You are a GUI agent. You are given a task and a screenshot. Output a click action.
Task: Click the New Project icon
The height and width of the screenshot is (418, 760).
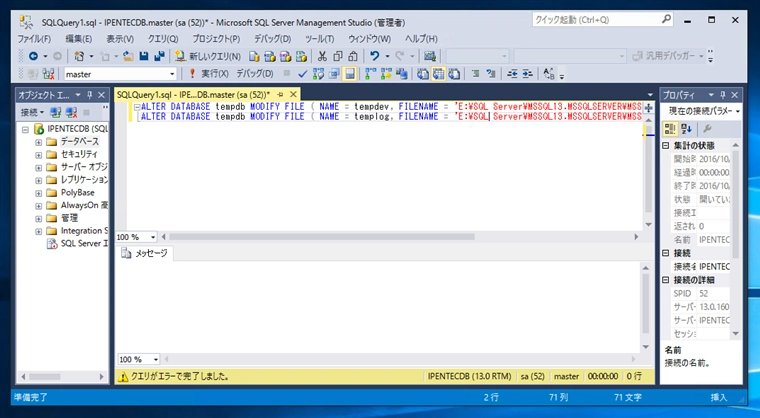click(79, 56)
